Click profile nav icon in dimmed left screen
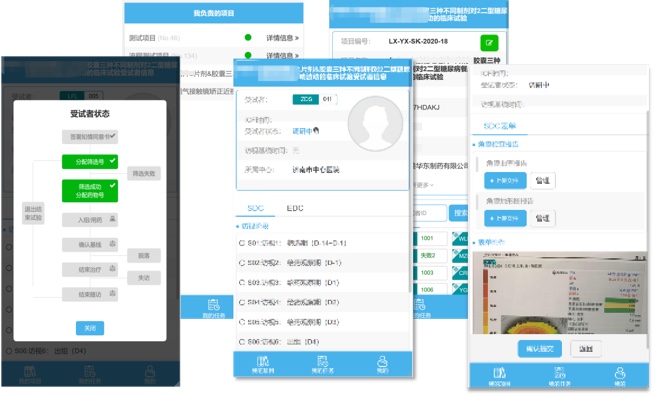The height and width of the screenshot is (397, 655). [x=150, y=374]
